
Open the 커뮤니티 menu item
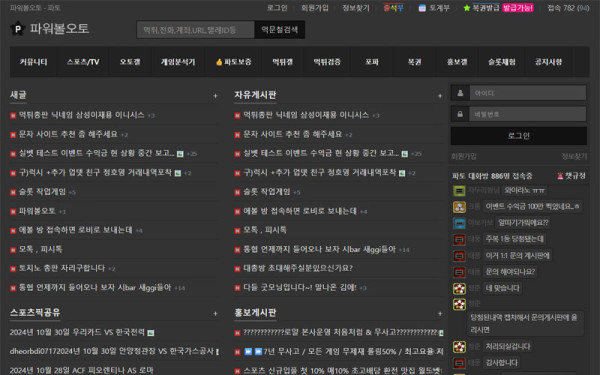(x=33, y=62)
